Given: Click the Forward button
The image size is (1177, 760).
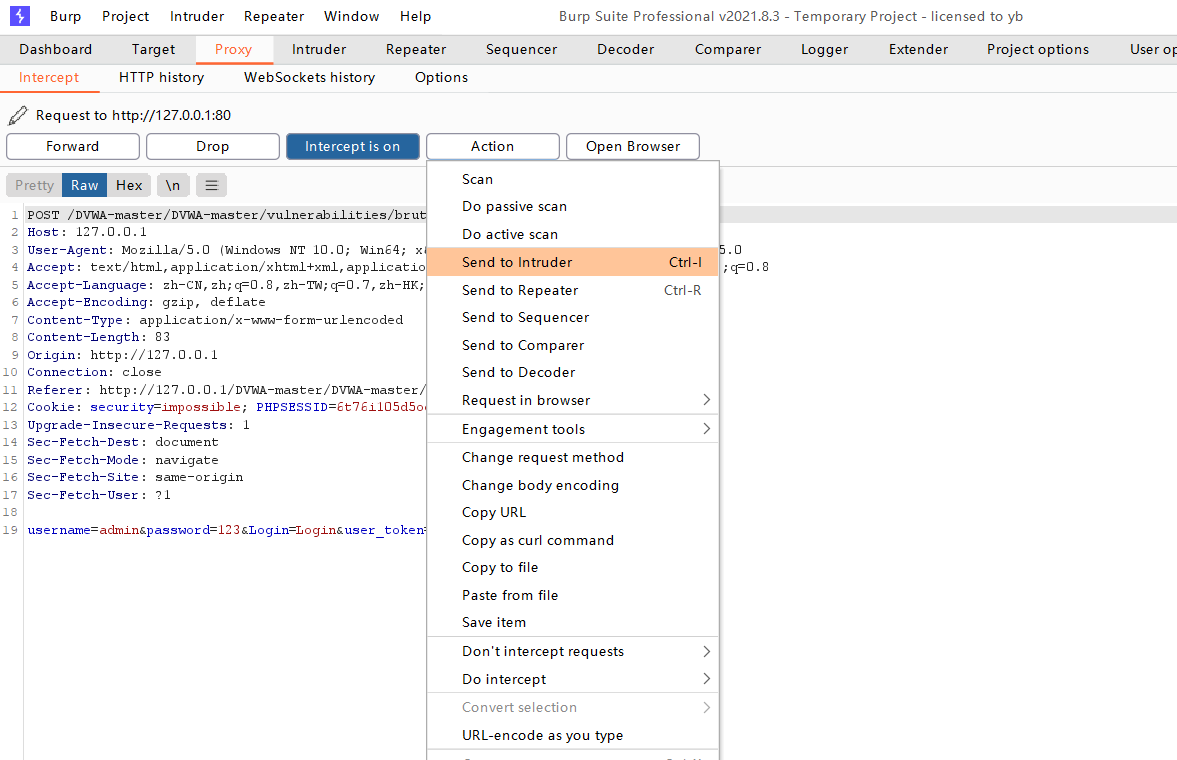Looking at the screenshot, I should (73, 146).
